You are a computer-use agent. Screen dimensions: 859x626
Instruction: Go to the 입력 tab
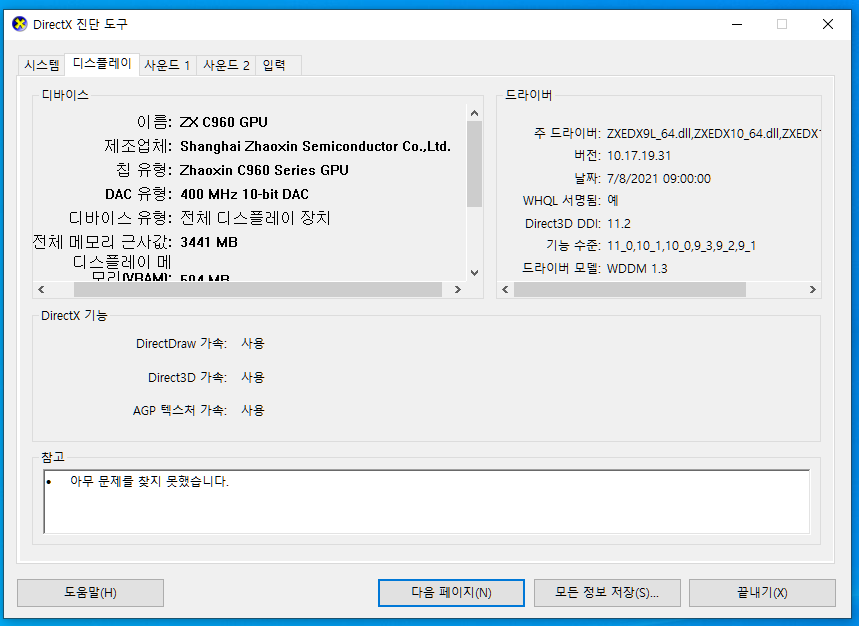(x=274, y=65)
